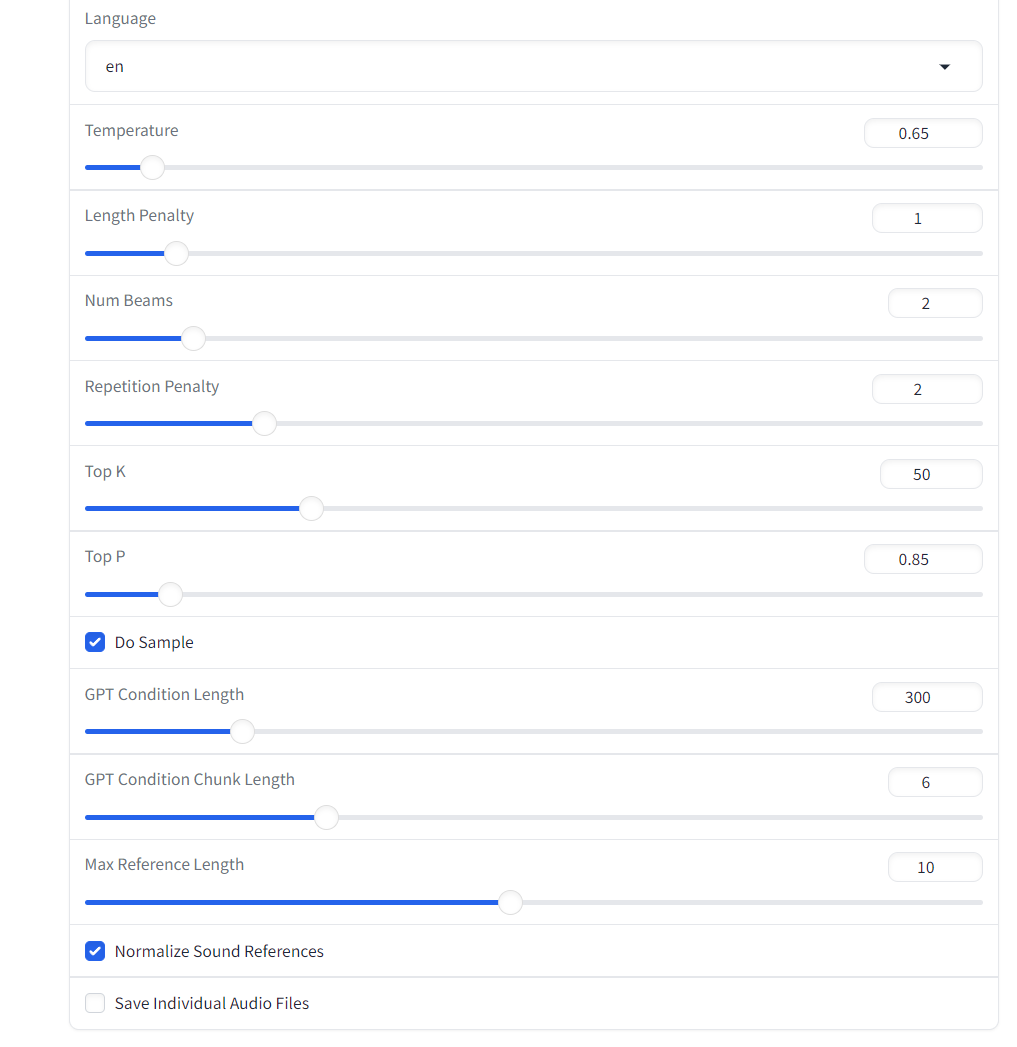Focus the Max Reference Length number box
Viewport: 1017px width, 1047px height.
(x=934, y=867)
